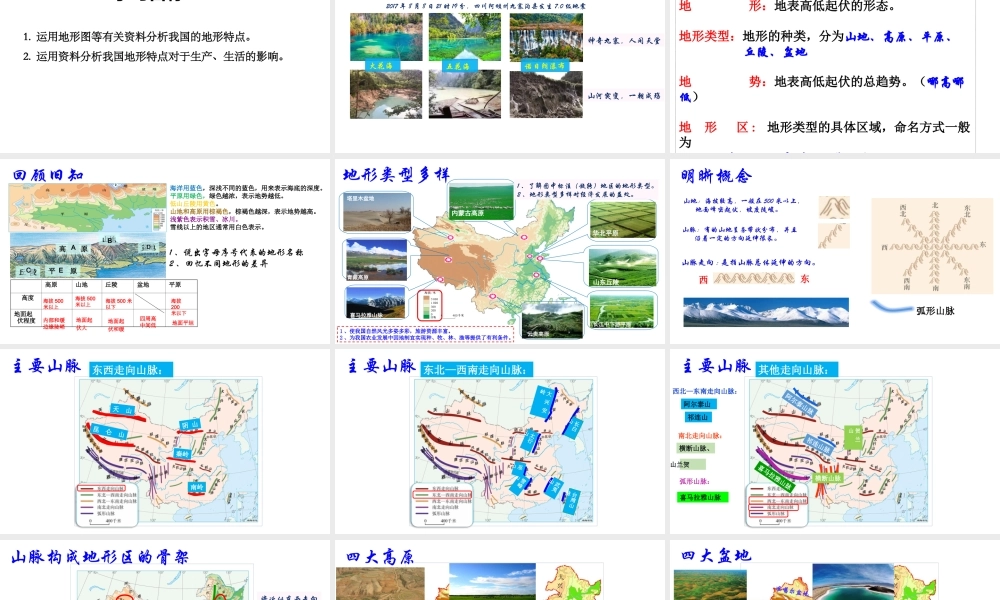Click the colored topographic map in 回顾旧知

(87, 207)
